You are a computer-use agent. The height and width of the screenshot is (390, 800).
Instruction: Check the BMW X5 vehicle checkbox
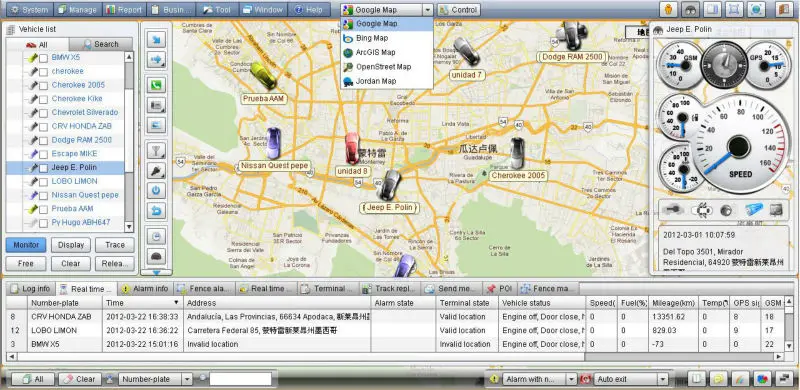[x=43, y=58]
